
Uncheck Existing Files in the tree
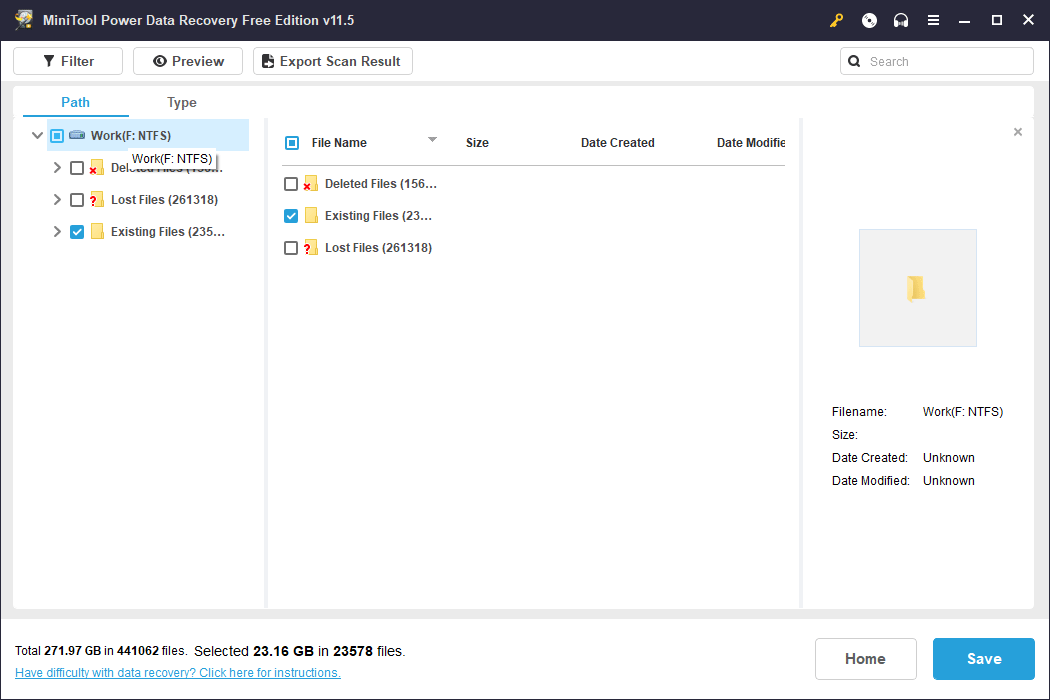[77, 231]
